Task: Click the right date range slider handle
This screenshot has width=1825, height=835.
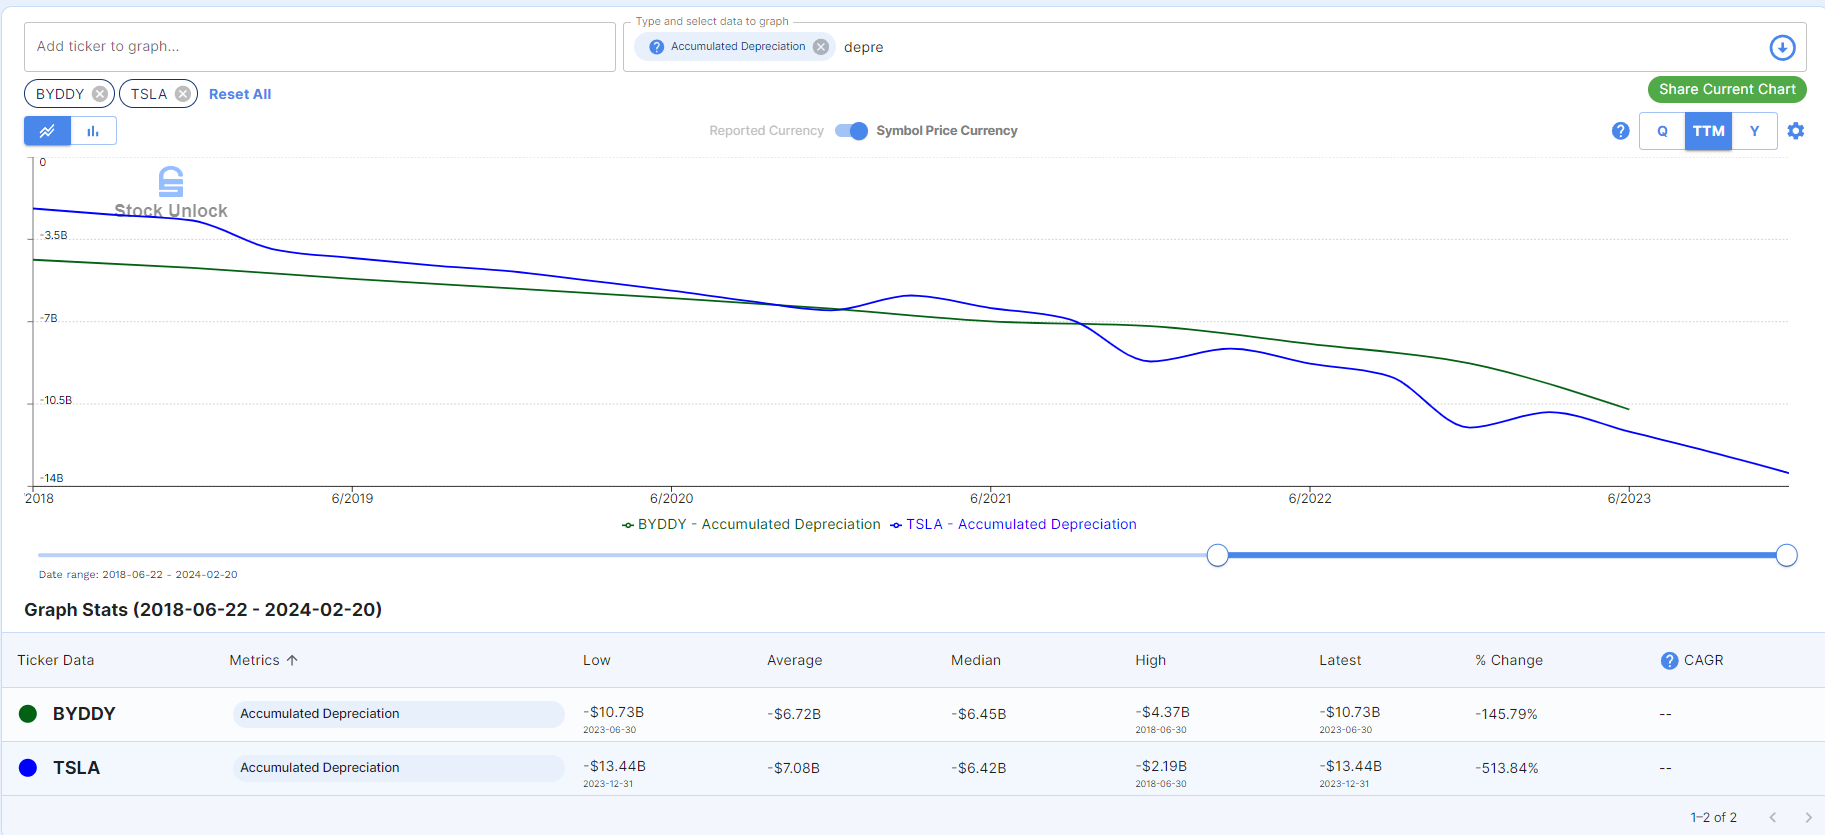Action: tap(1787, 555)
